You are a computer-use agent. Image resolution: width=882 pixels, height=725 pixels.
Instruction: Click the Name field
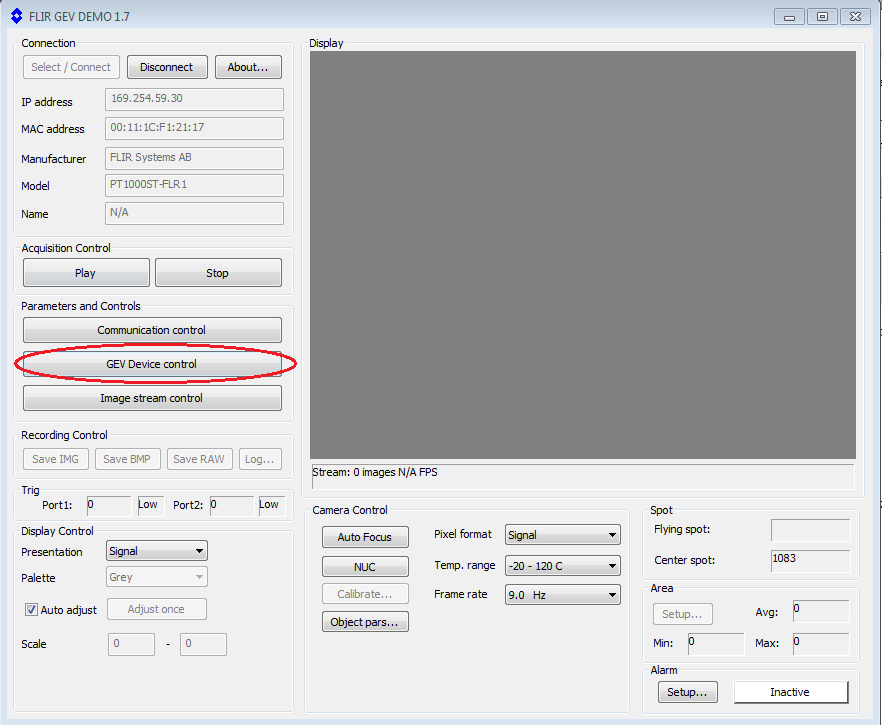195,213
